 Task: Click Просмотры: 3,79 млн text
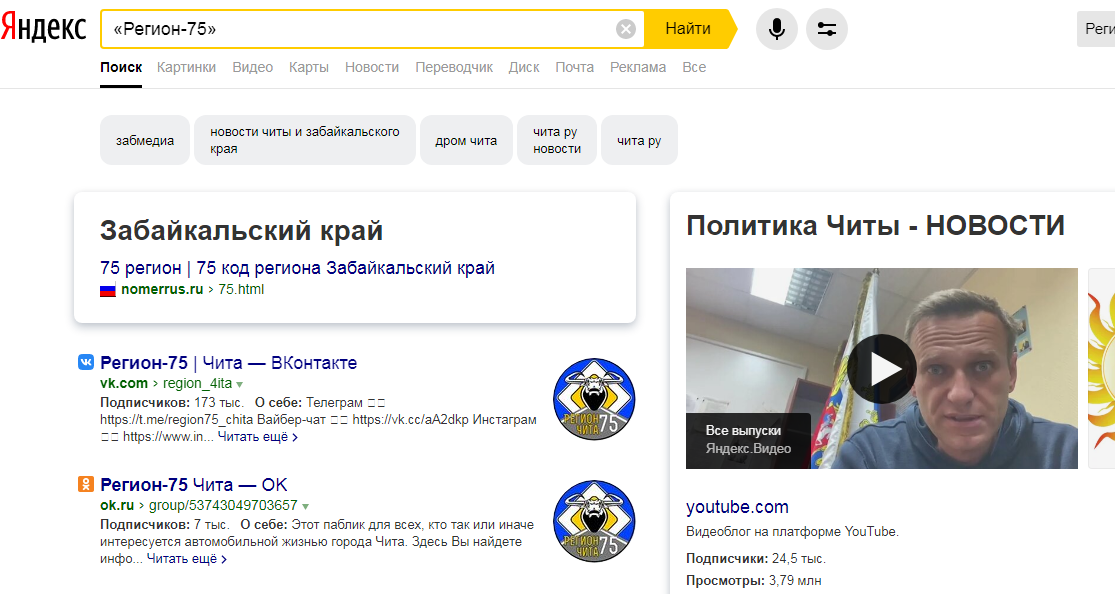click(754, 580)
